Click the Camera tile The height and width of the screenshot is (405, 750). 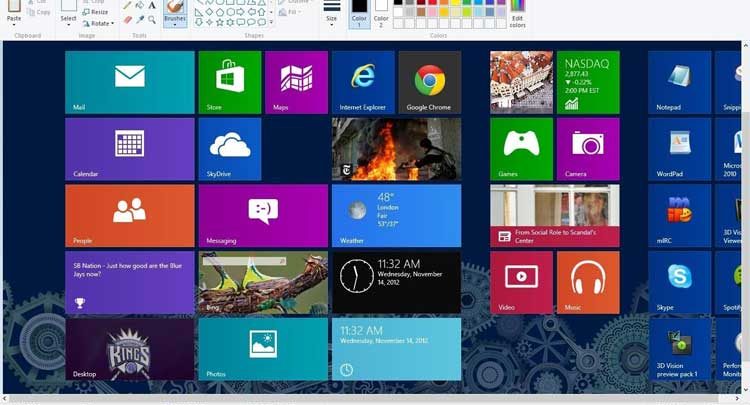pyautogui.click(x=588, y=149)
